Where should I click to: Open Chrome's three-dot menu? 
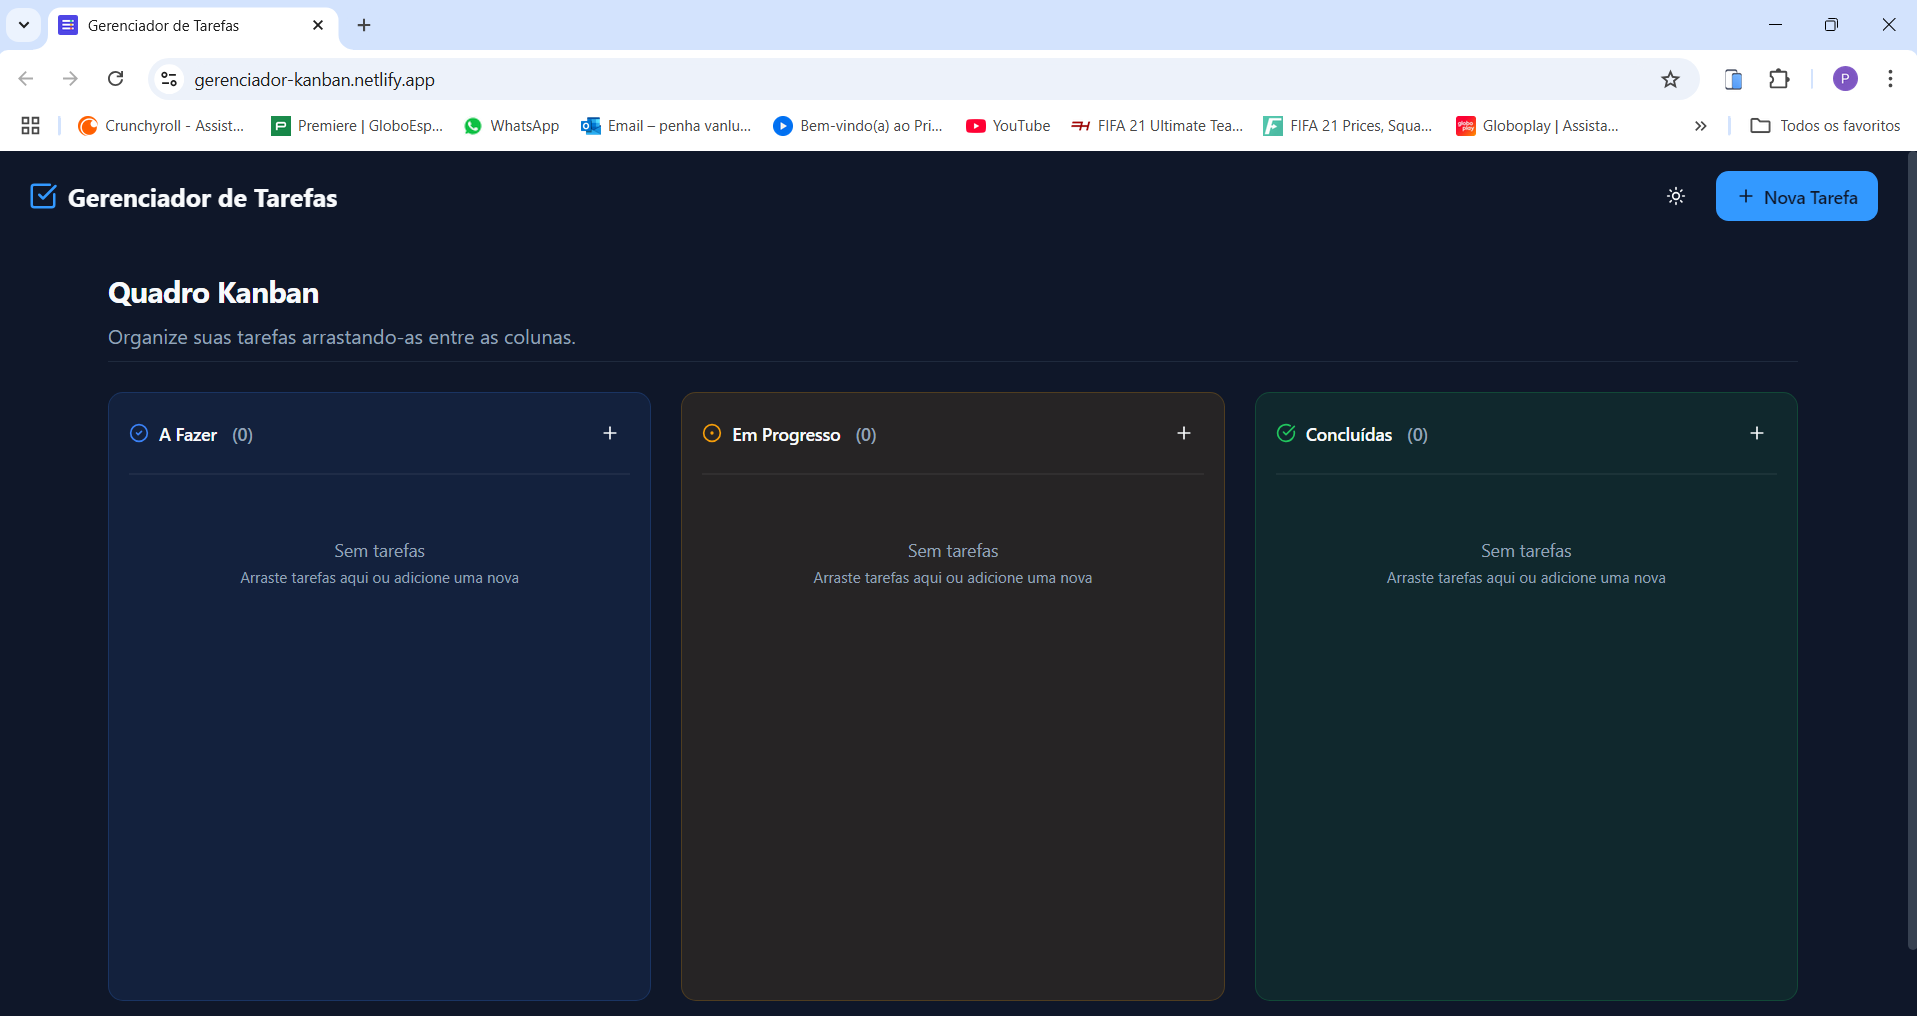click(1891, 79)
